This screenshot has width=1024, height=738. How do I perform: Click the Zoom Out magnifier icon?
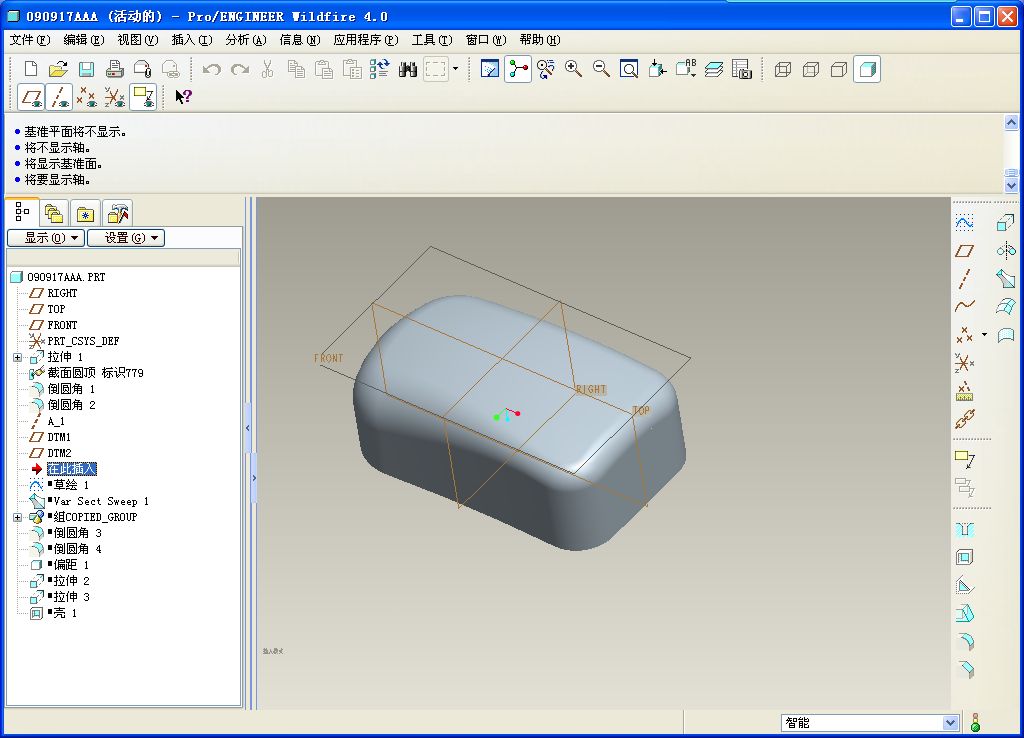pos(601,69)
